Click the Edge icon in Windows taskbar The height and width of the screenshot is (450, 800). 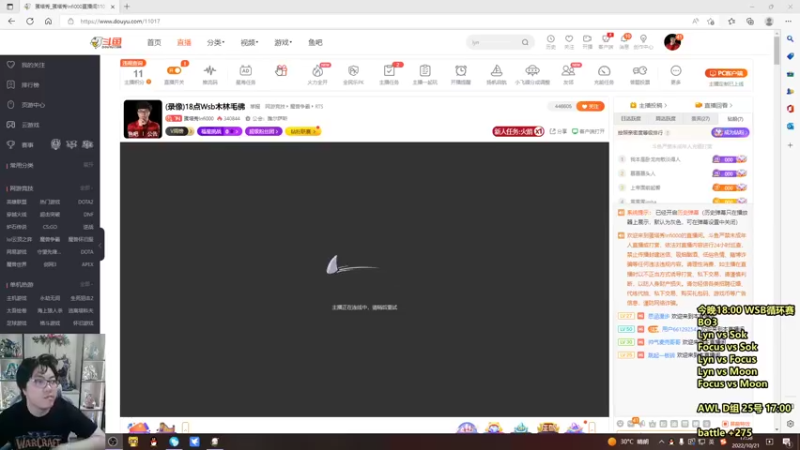(174, 442)
